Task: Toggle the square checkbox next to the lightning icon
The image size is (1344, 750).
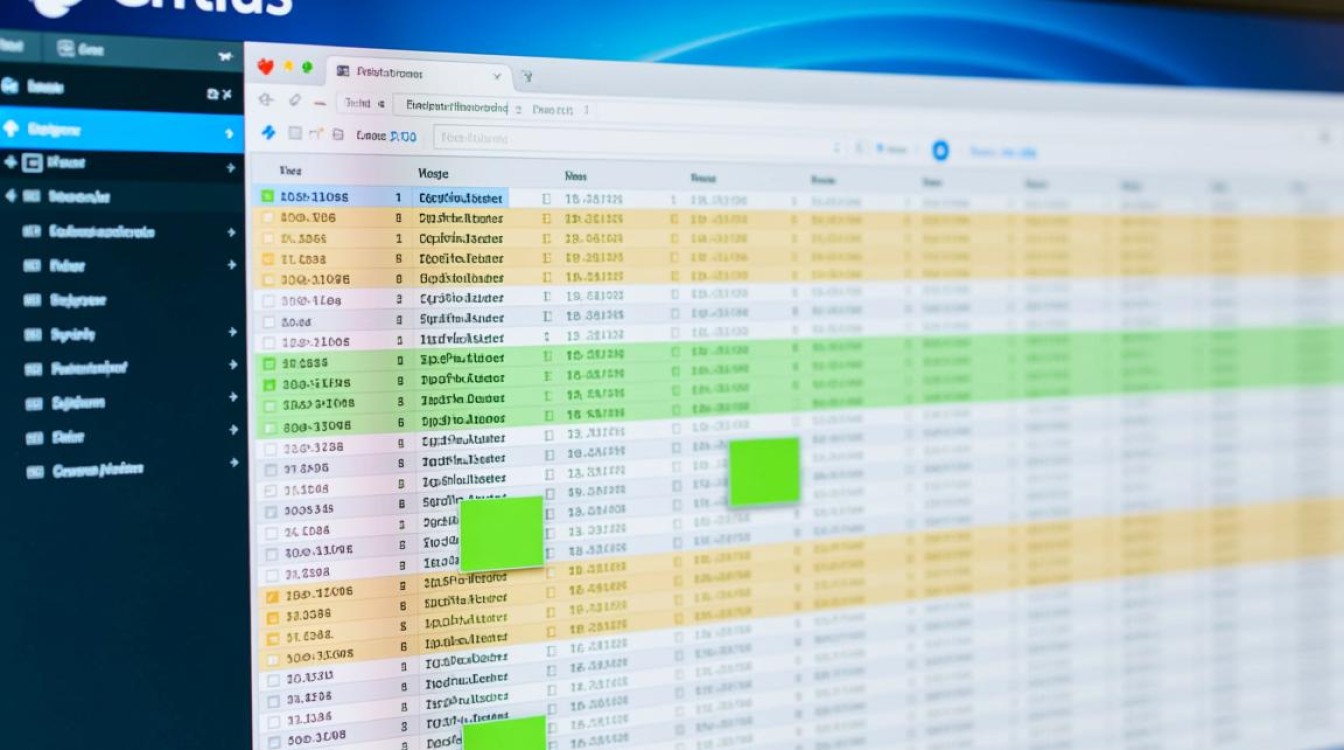Action: 295,133
